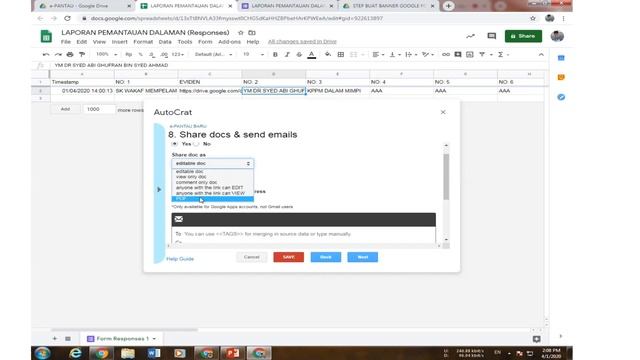Open Google Tasks in the side panel
The width and height of the screenshot is (640, 360).
(x=561, y=97)
